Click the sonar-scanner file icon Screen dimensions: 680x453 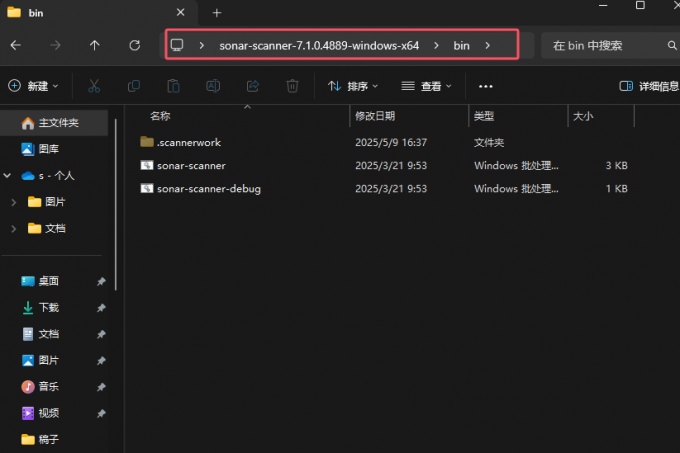[147, 165]
